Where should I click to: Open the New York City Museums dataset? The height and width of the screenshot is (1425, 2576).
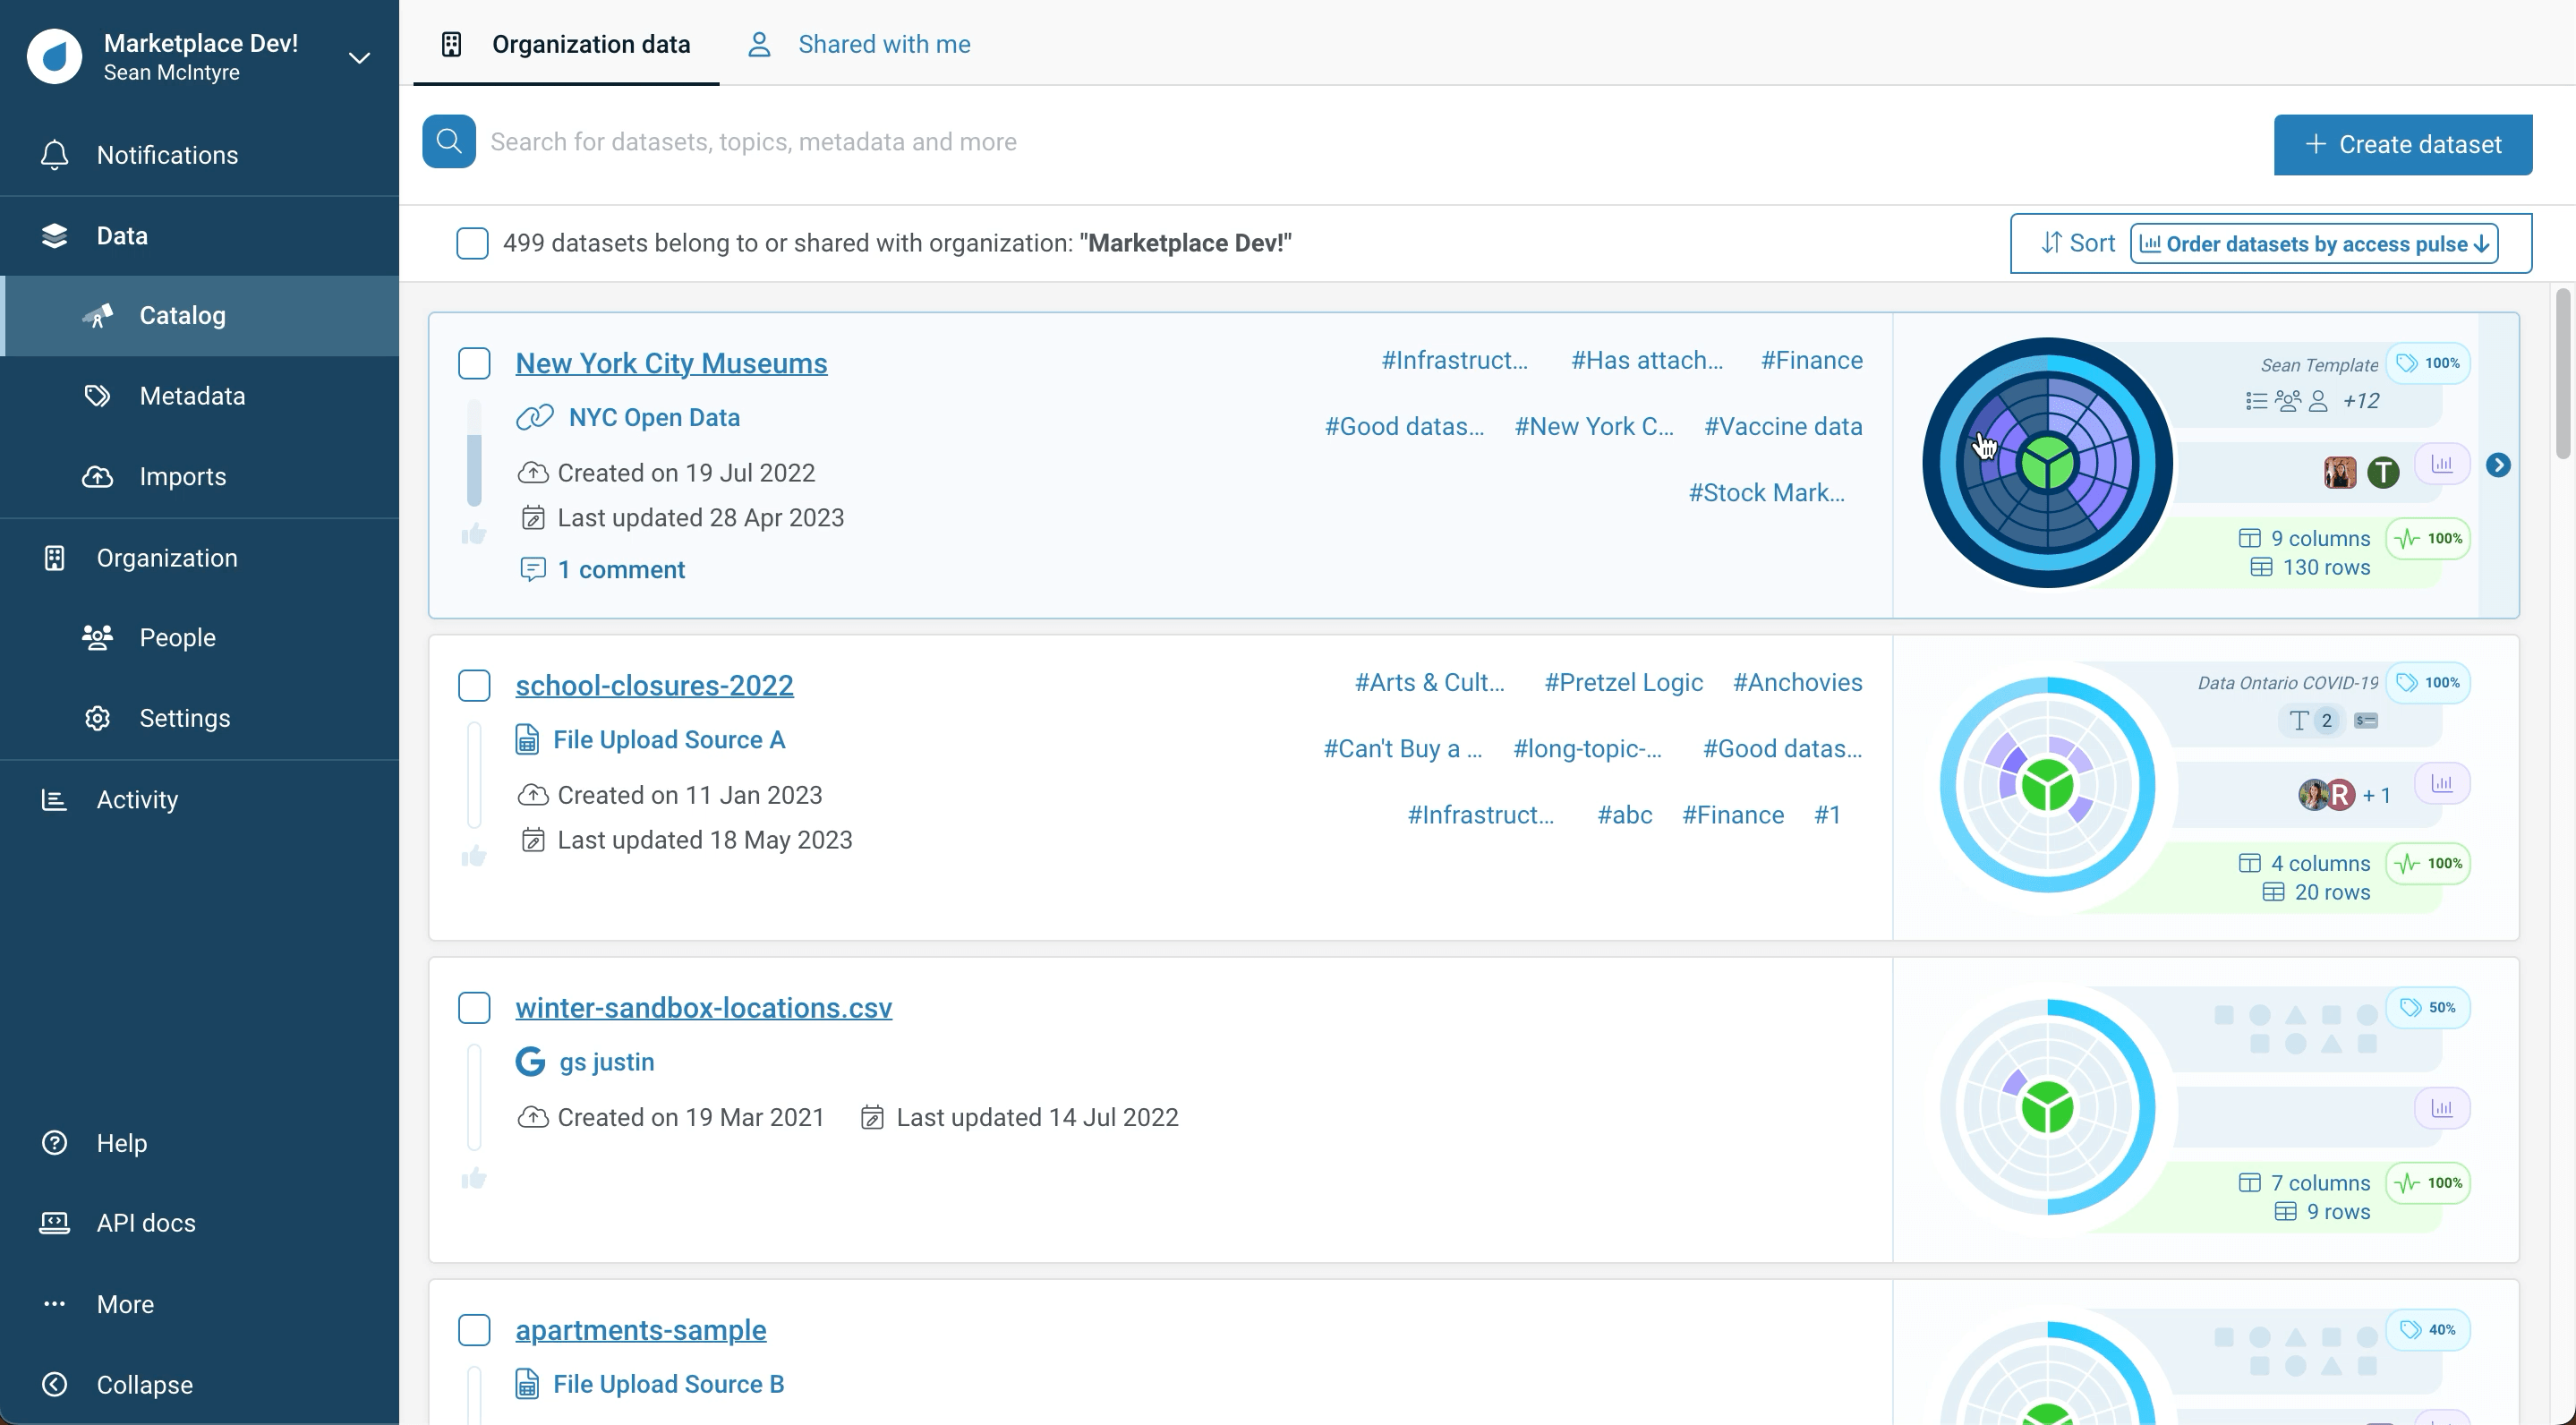coord(671,363)
